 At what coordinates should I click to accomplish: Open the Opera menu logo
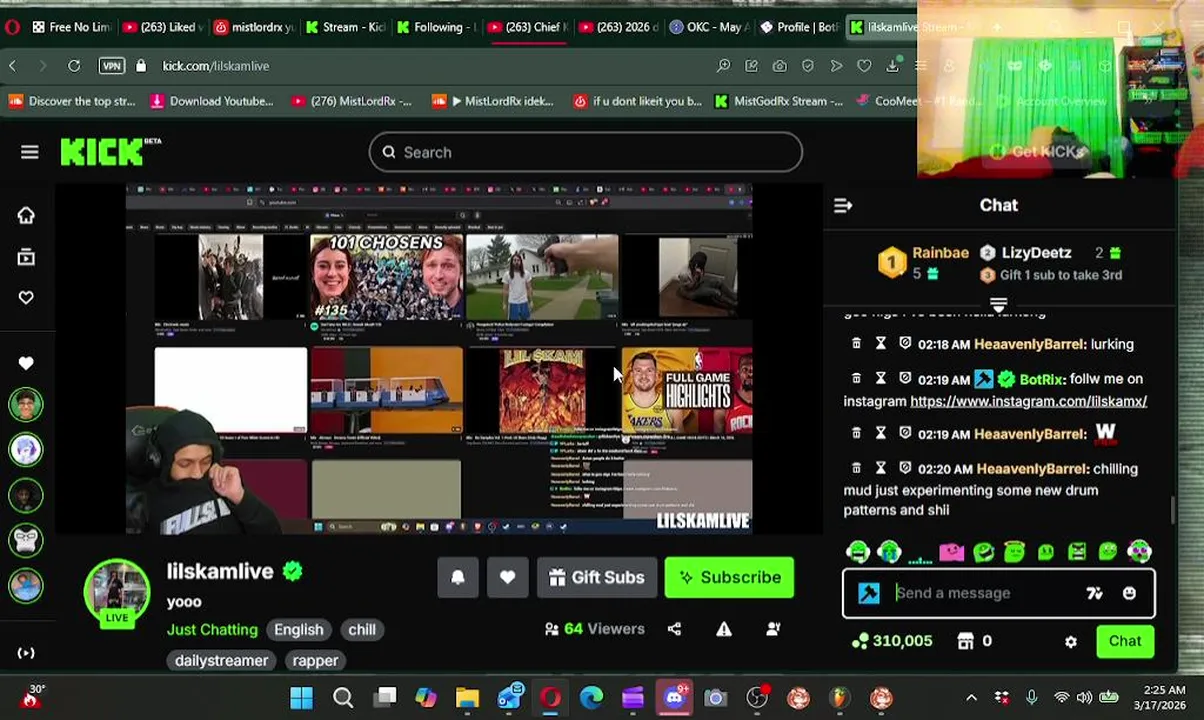click(12, 27)
